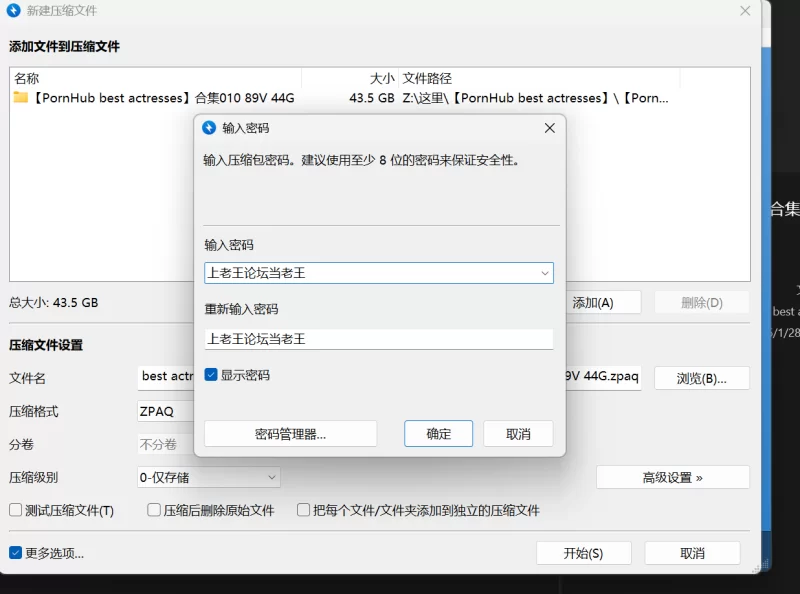Open the password history dropdown arrow

coord(544,273)
